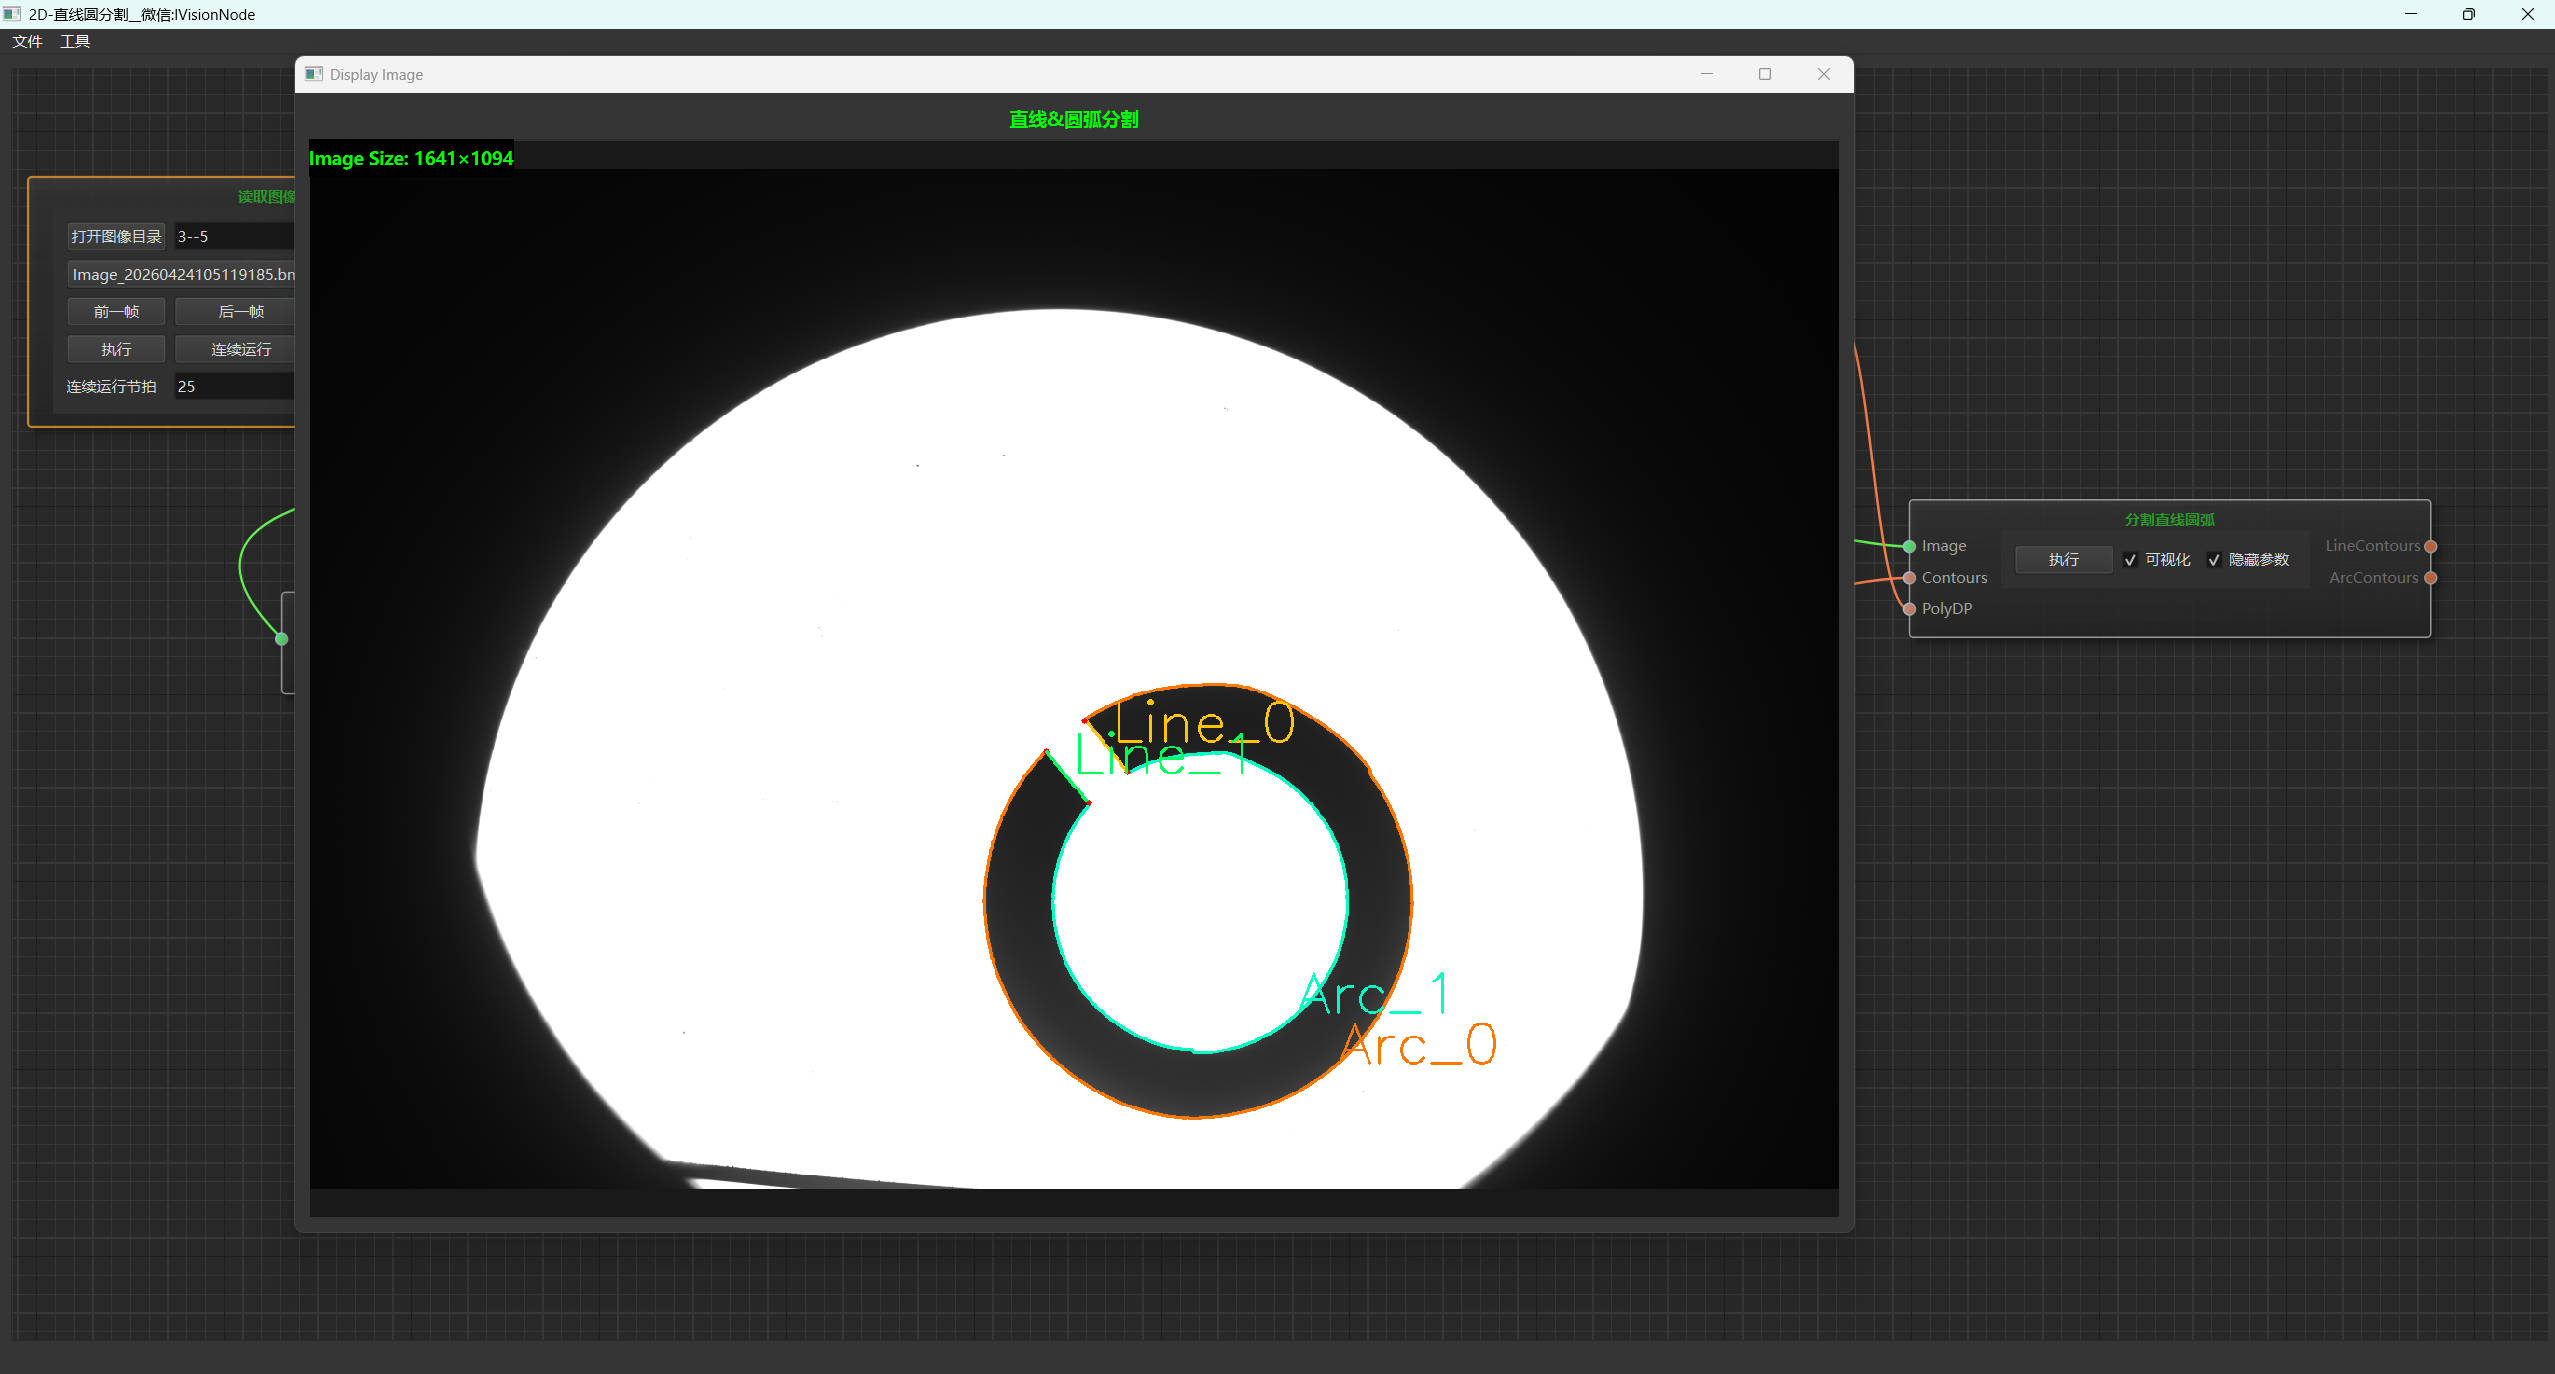Click the Display Image window icon
2555x1374 pixels.
point(314,74)
